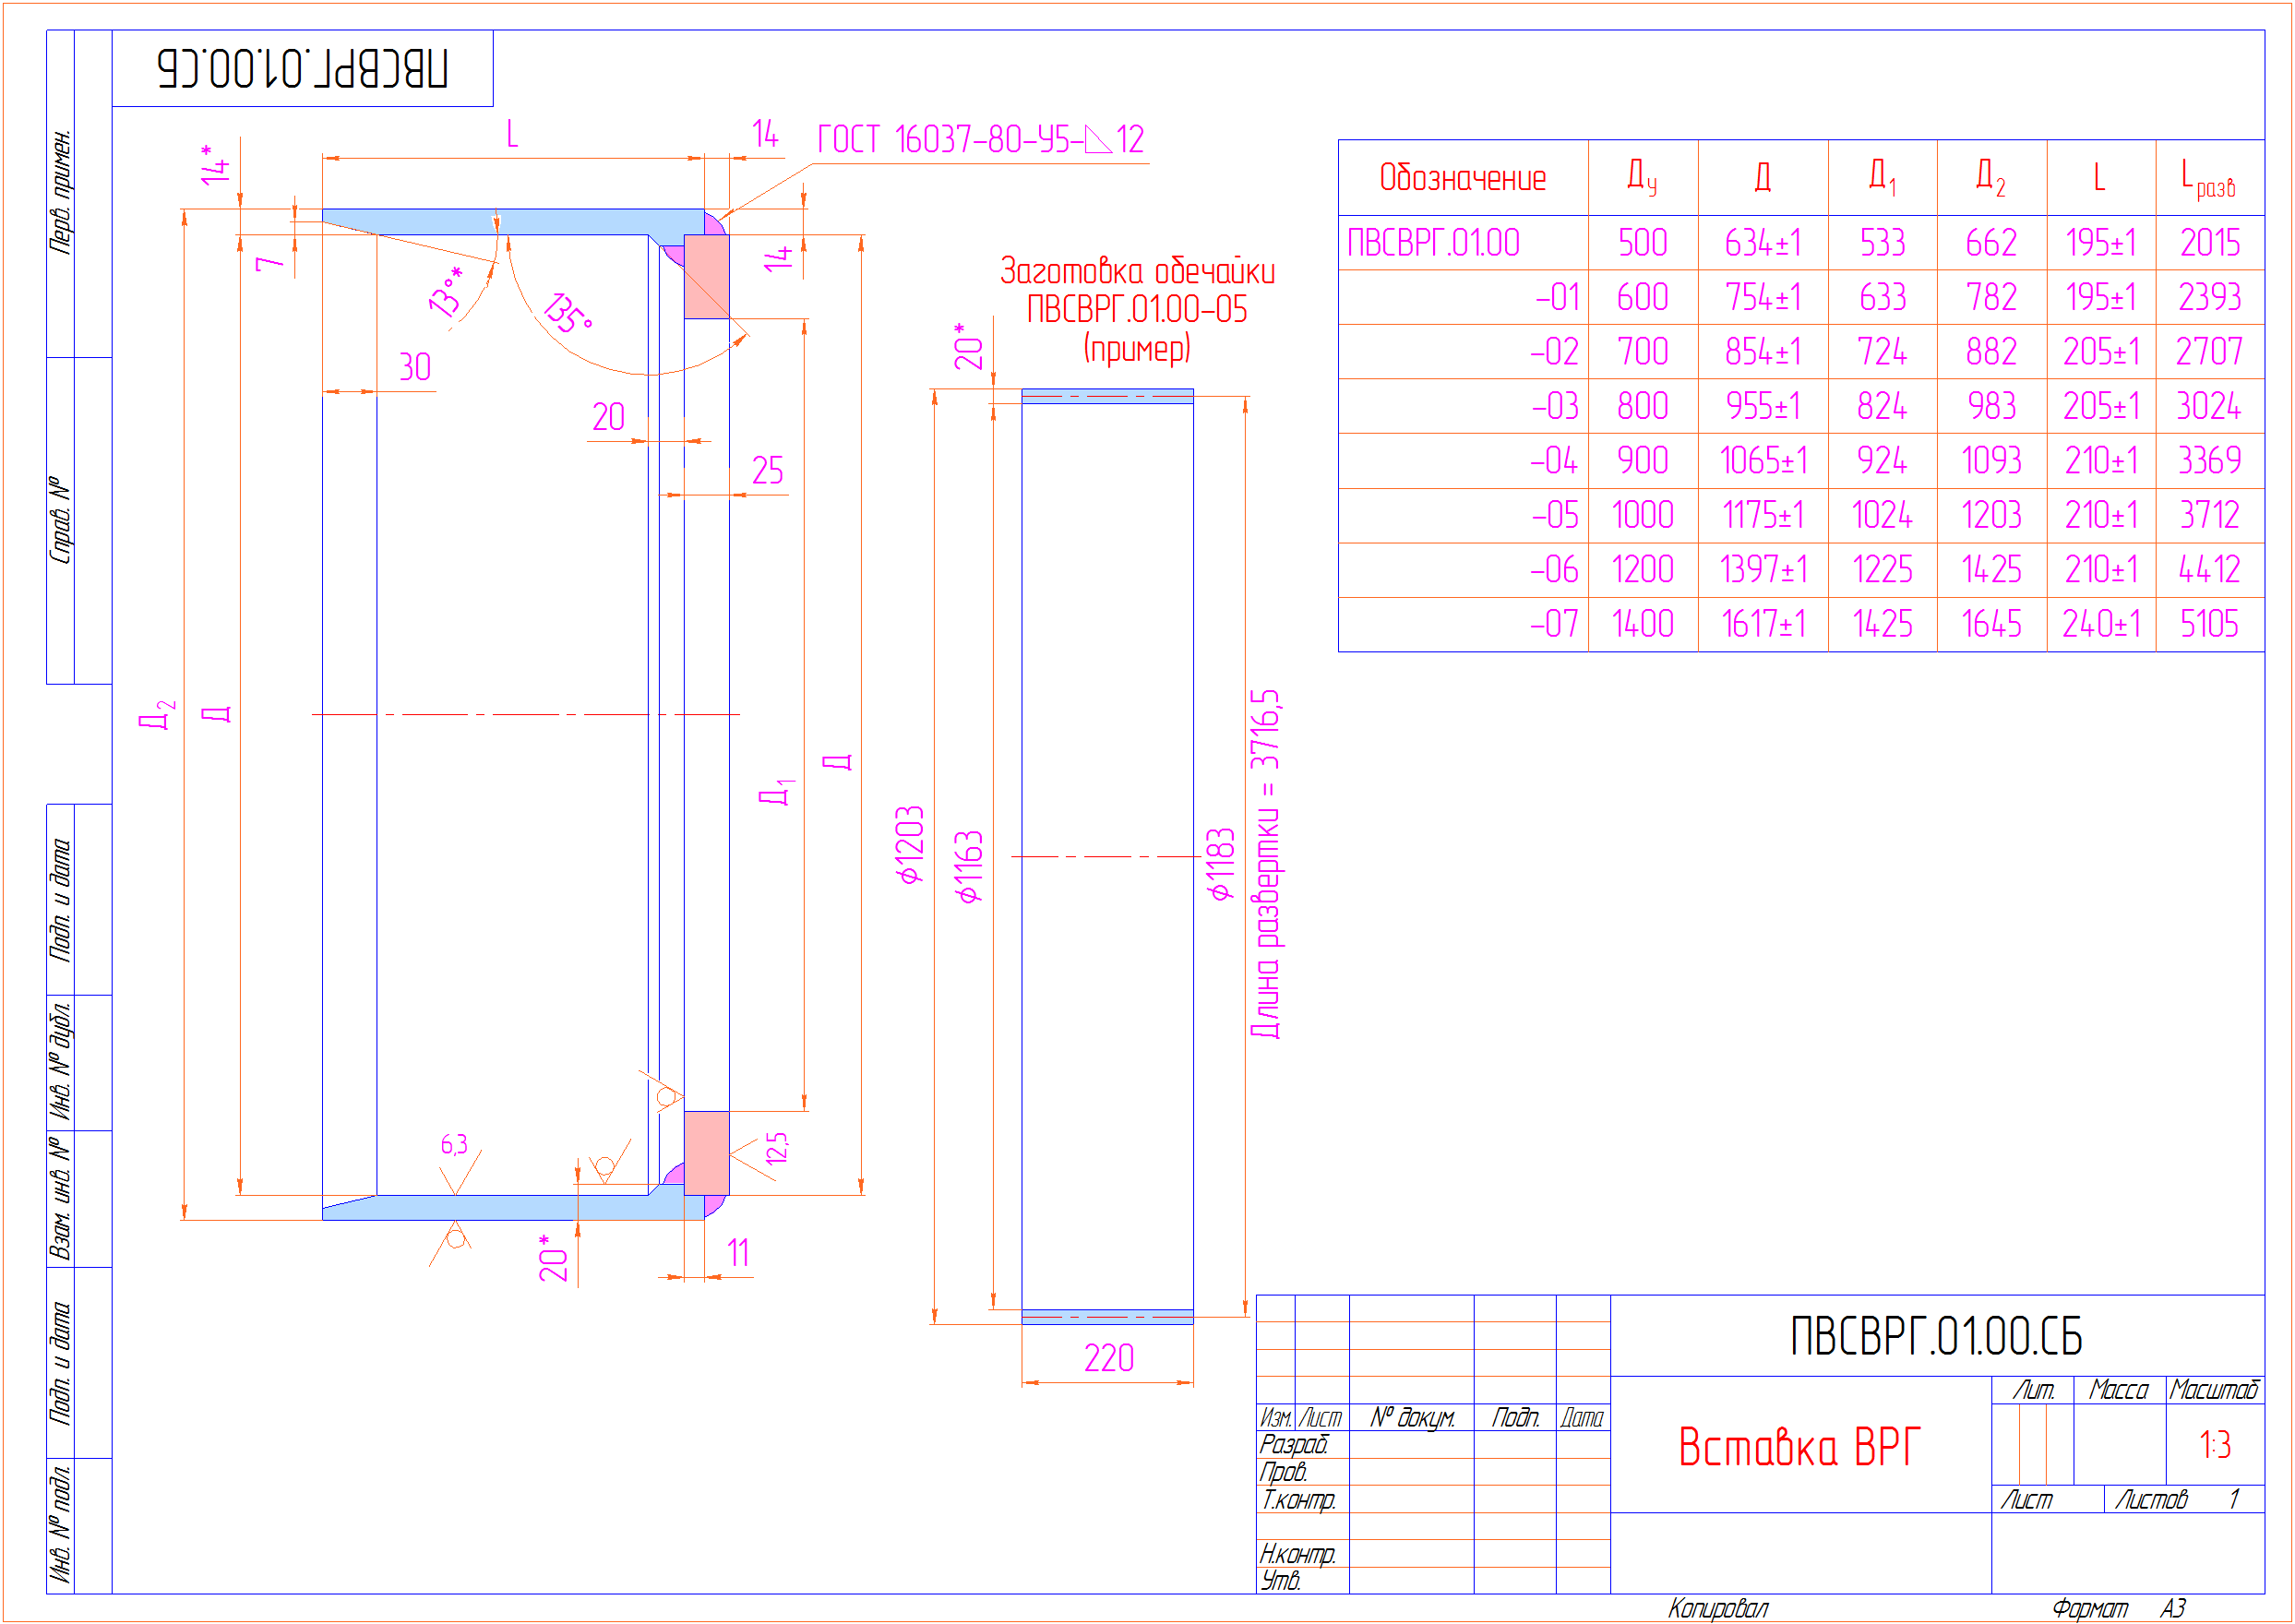The width and height of the screenshot is (2295, 1624).
Task: Select the 'Перв. примен.' side label
Action: 61,191
